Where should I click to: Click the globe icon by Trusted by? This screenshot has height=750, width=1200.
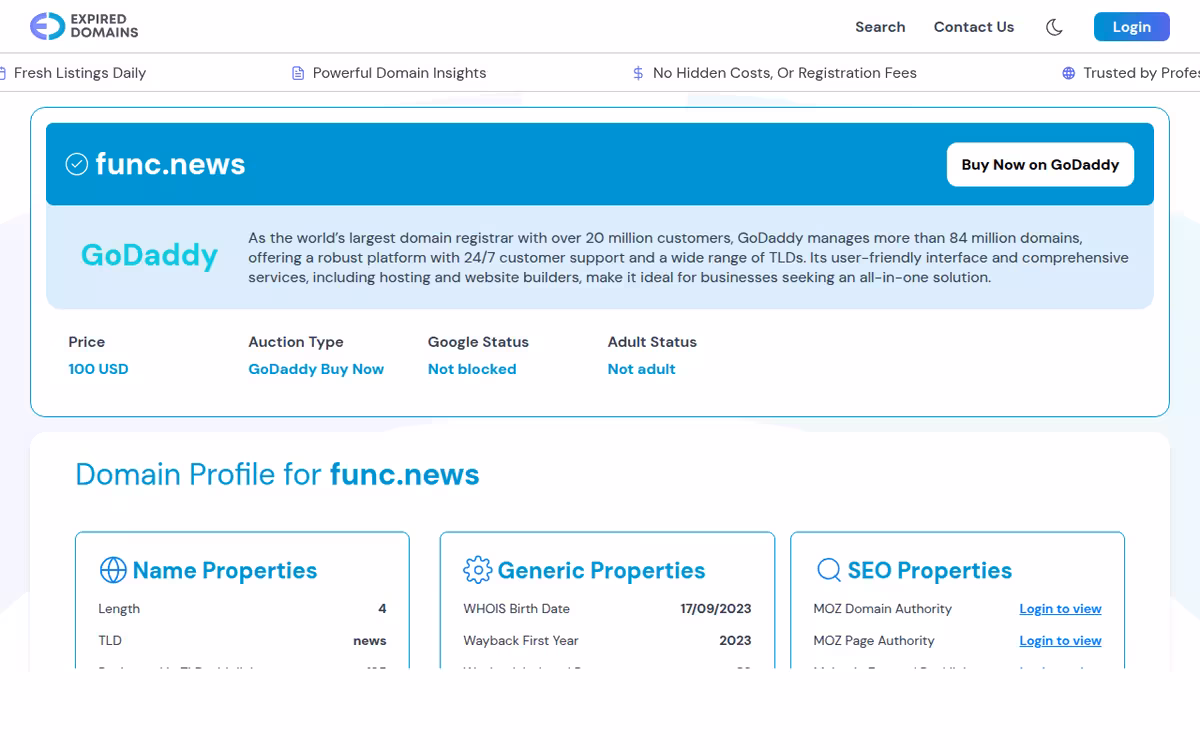click(x=1069, y=73)
